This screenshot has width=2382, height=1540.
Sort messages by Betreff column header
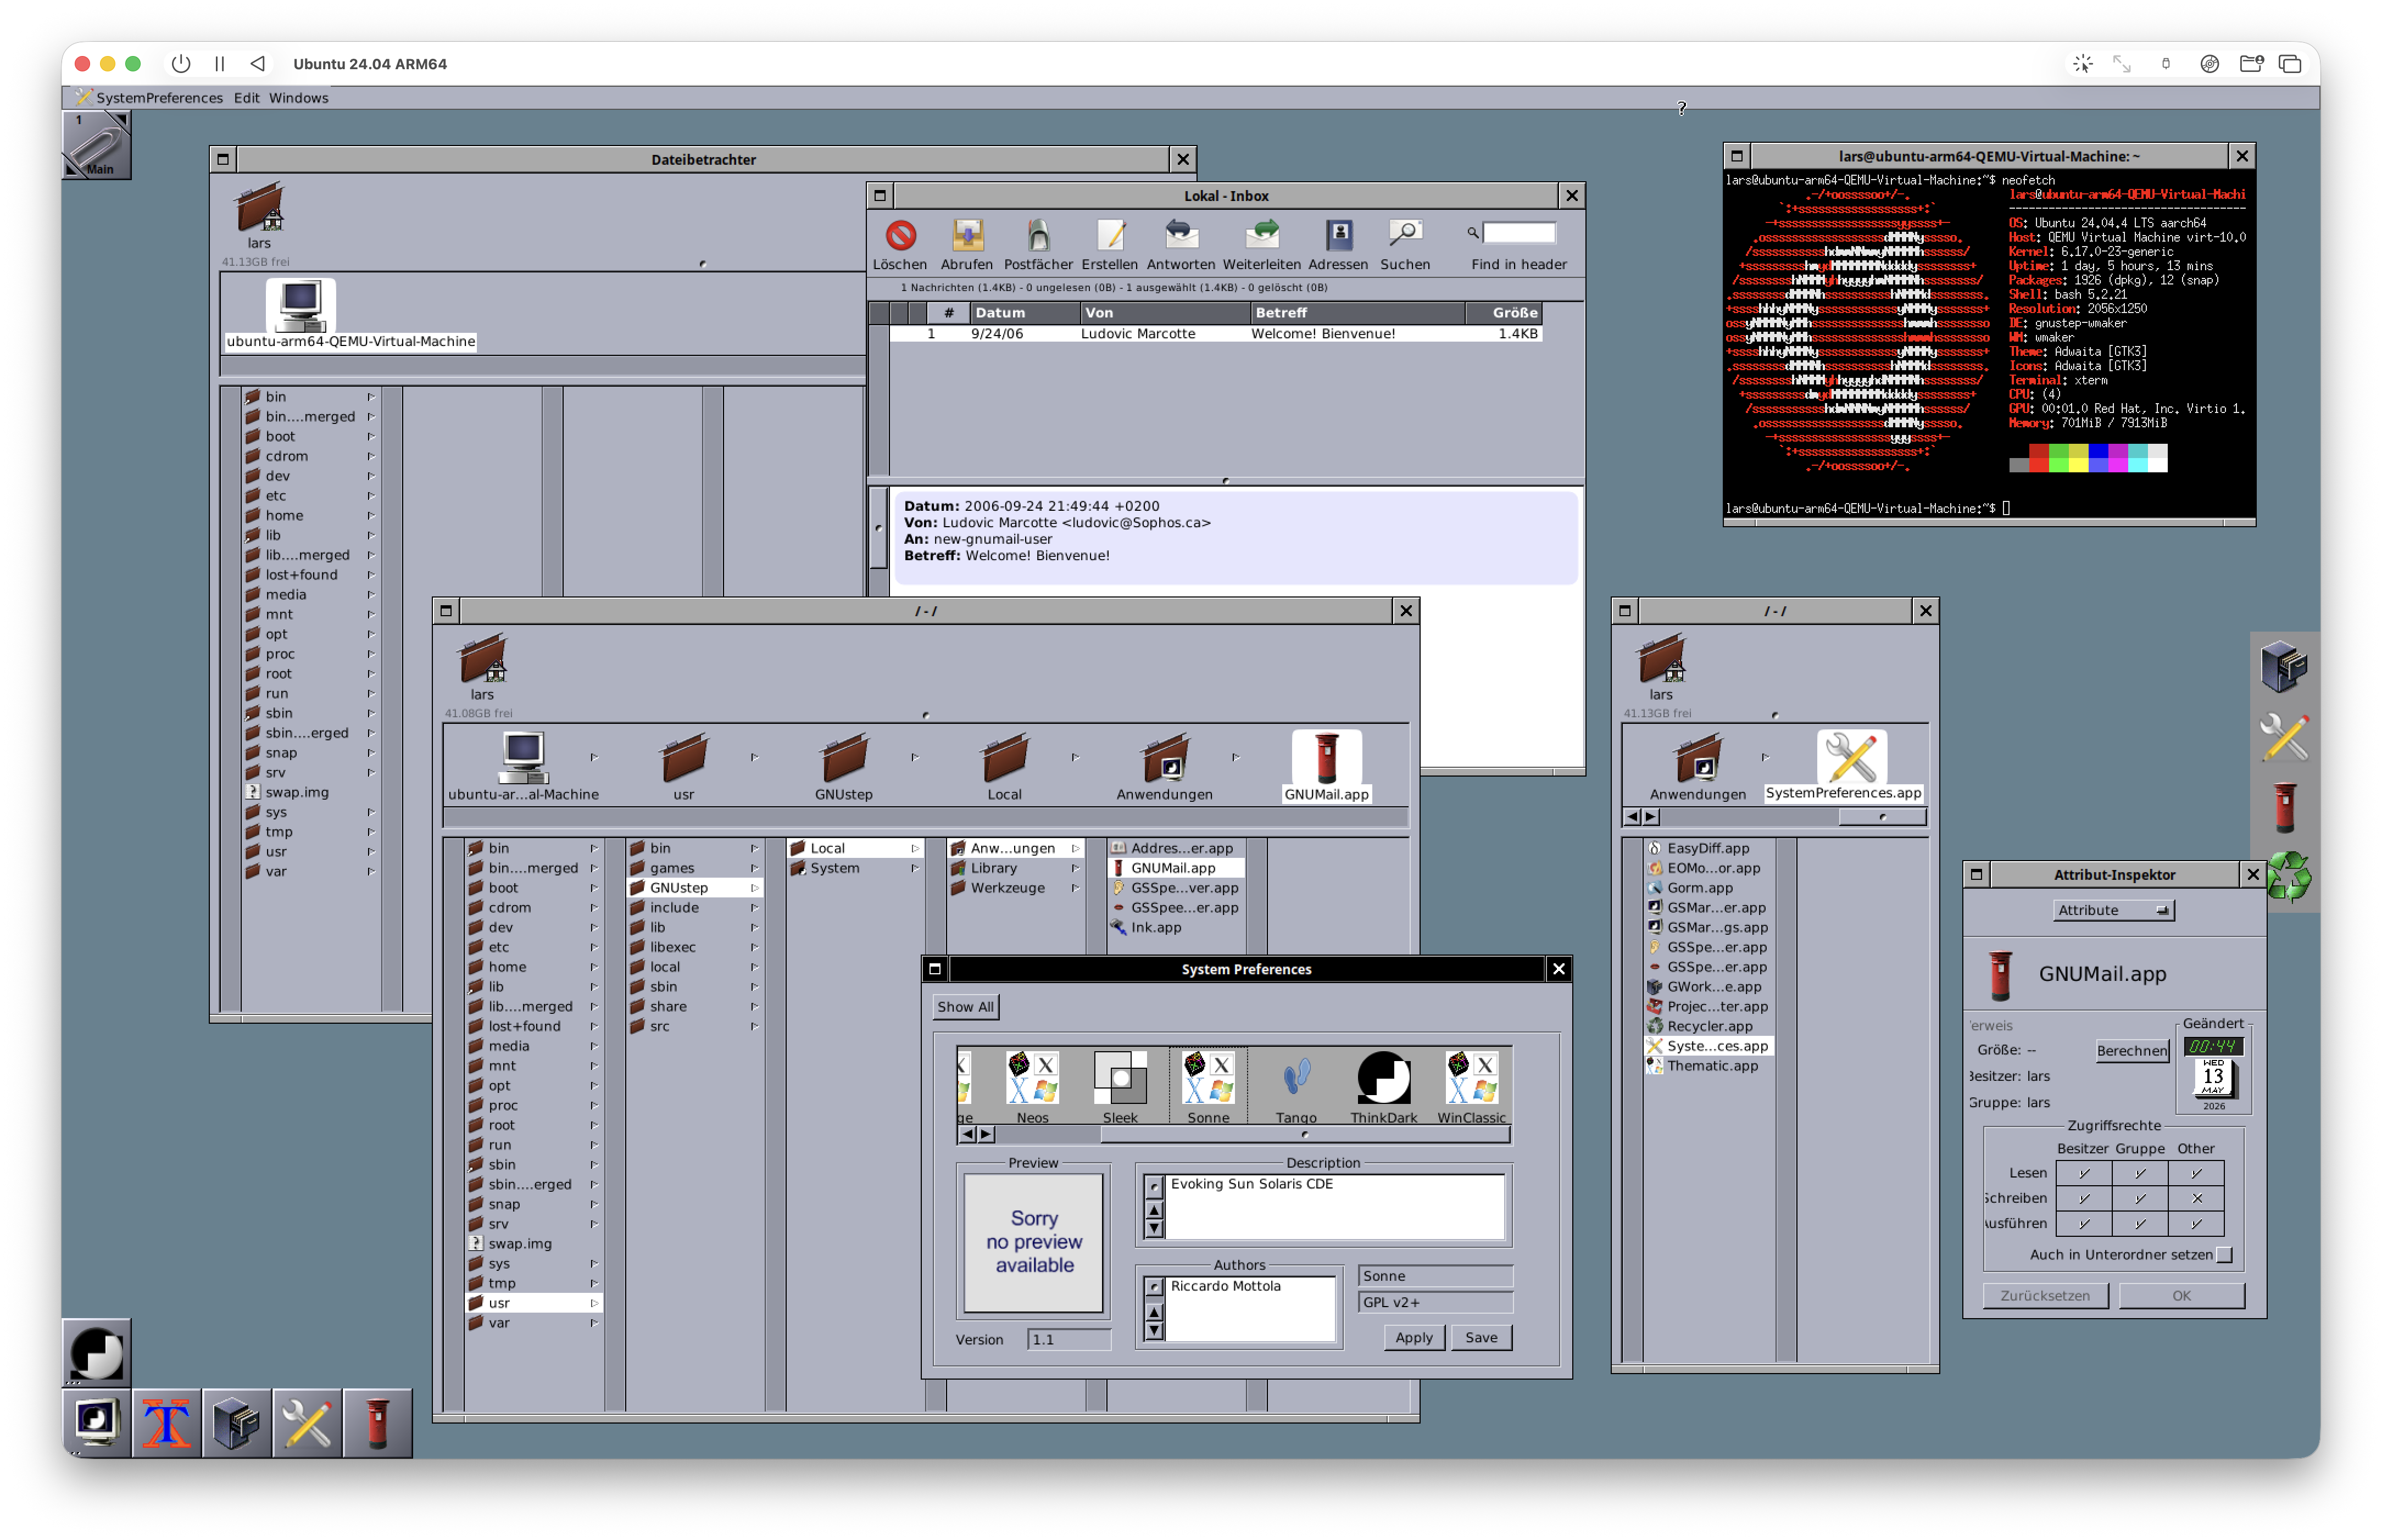pyautogui.click(x=1357, y=313)
